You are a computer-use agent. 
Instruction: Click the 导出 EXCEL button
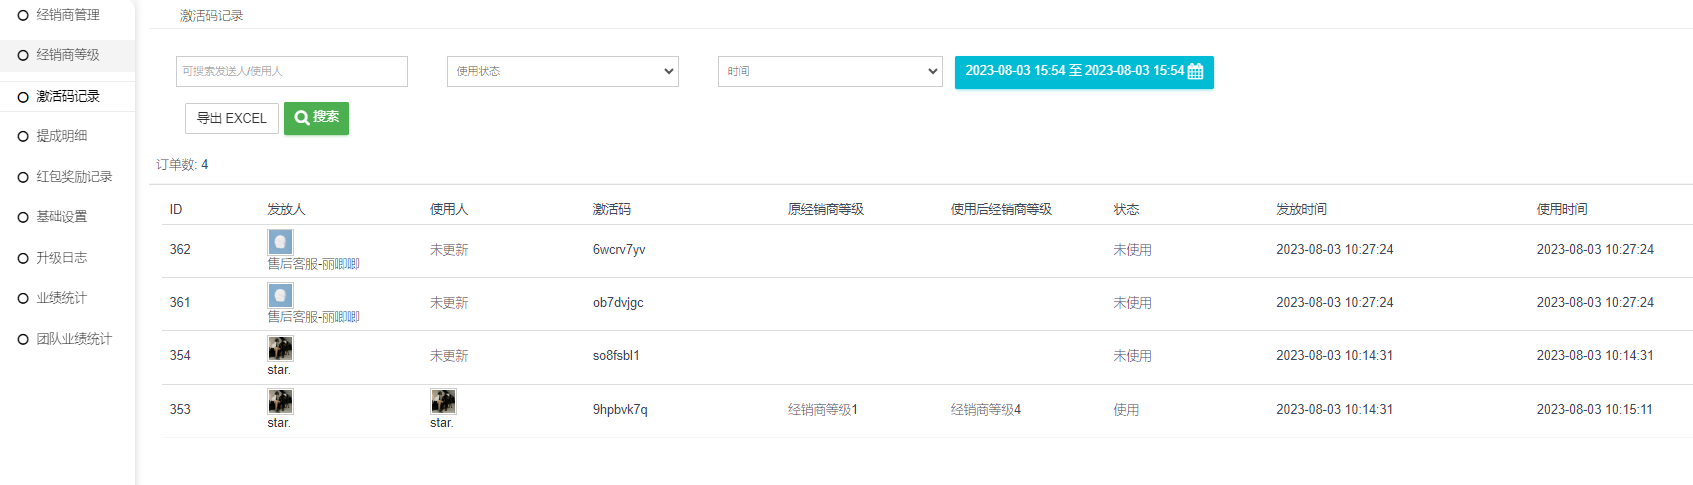click(231, 118)
